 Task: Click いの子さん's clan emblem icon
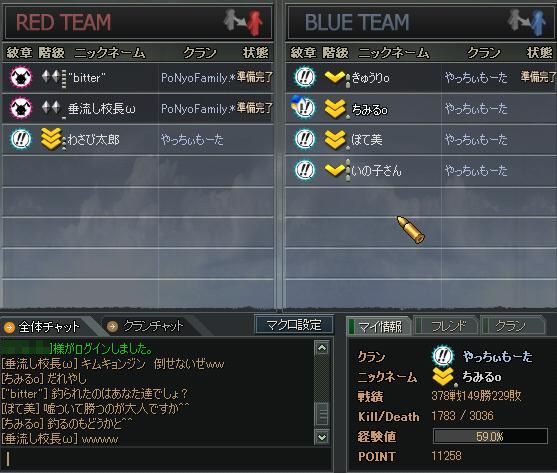coord(305,170)
